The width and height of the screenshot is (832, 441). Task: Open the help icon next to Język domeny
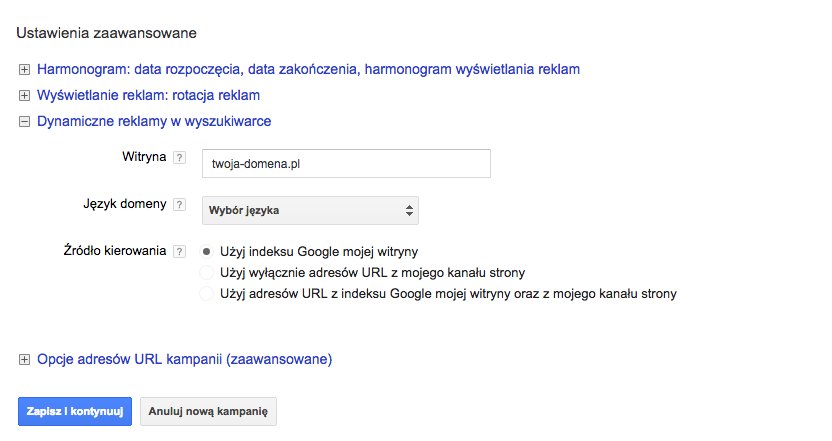point(180,205)
